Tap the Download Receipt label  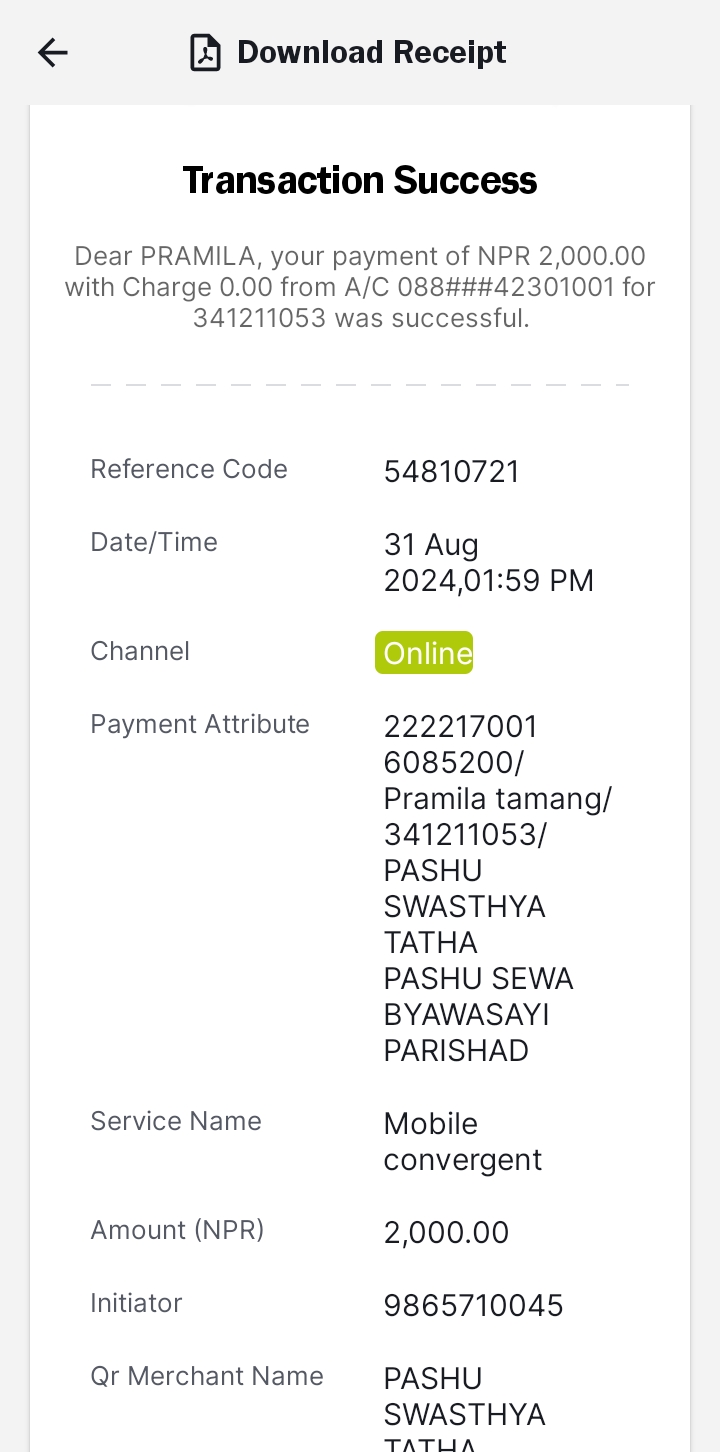click(x=372, y=52)
